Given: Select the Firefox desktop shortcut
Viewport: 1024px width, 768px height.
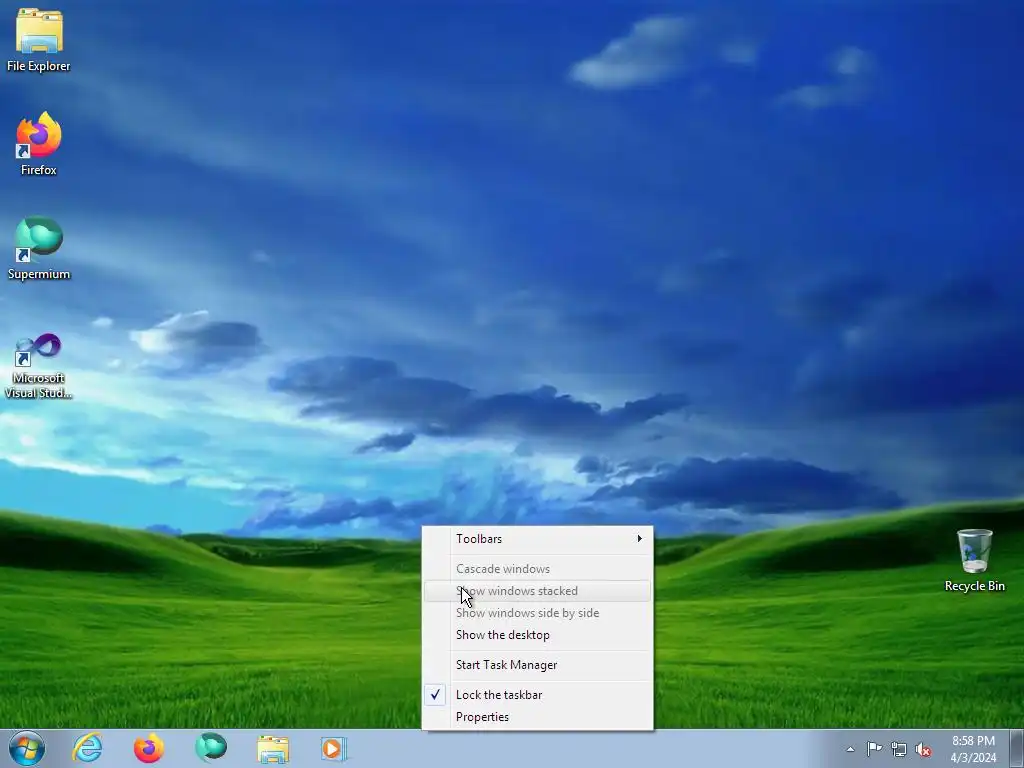Looking at the screenshot, I should [x=39, y=144].
